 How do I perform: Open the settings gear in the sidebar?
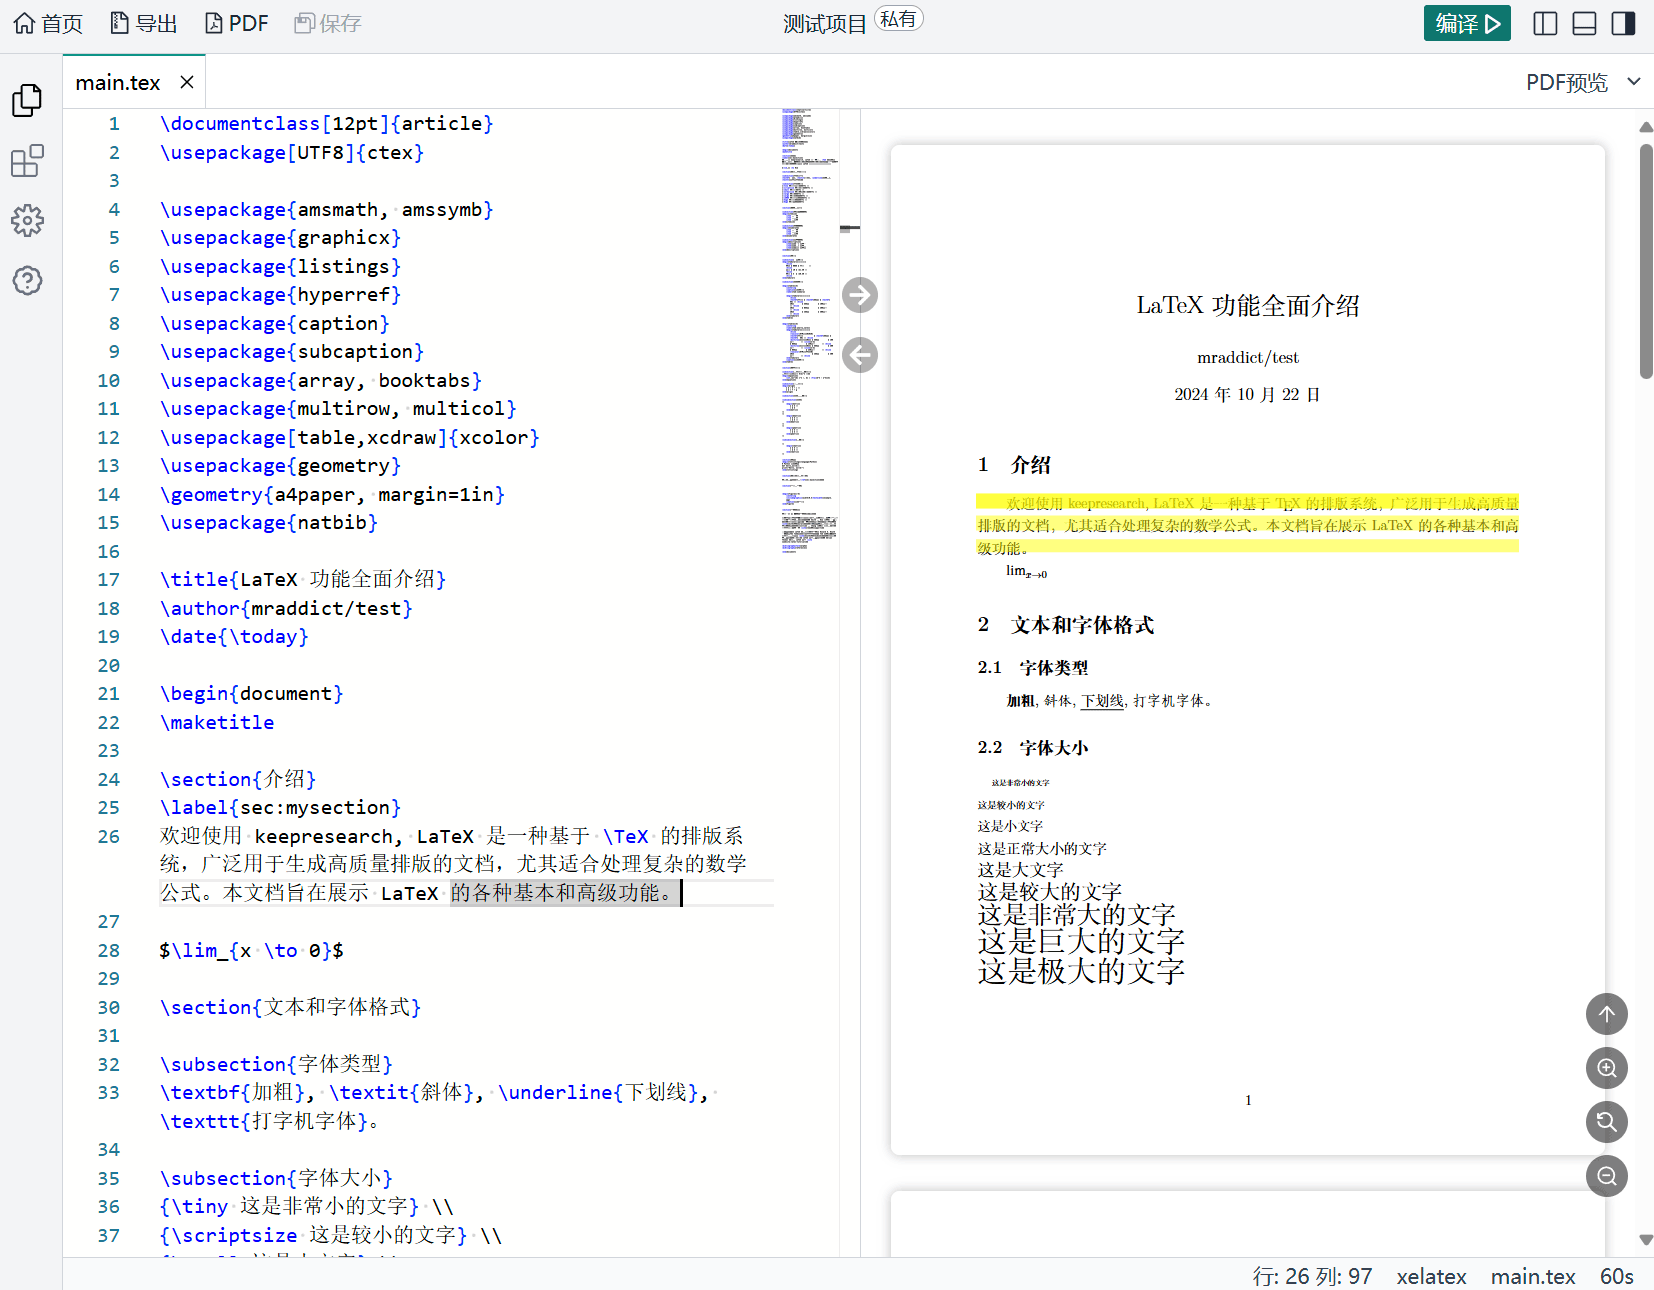click(27, 221)
